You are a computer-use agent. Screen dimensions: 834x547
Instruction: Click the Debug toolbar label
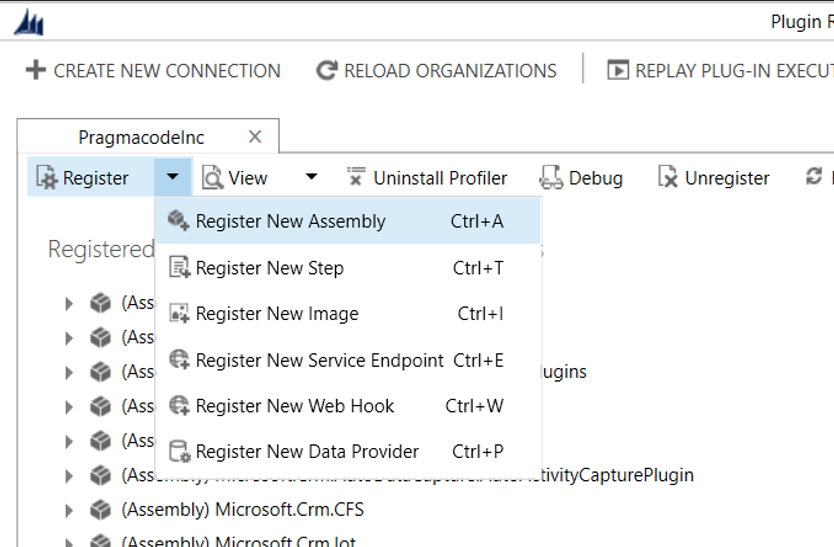[595, 178]
